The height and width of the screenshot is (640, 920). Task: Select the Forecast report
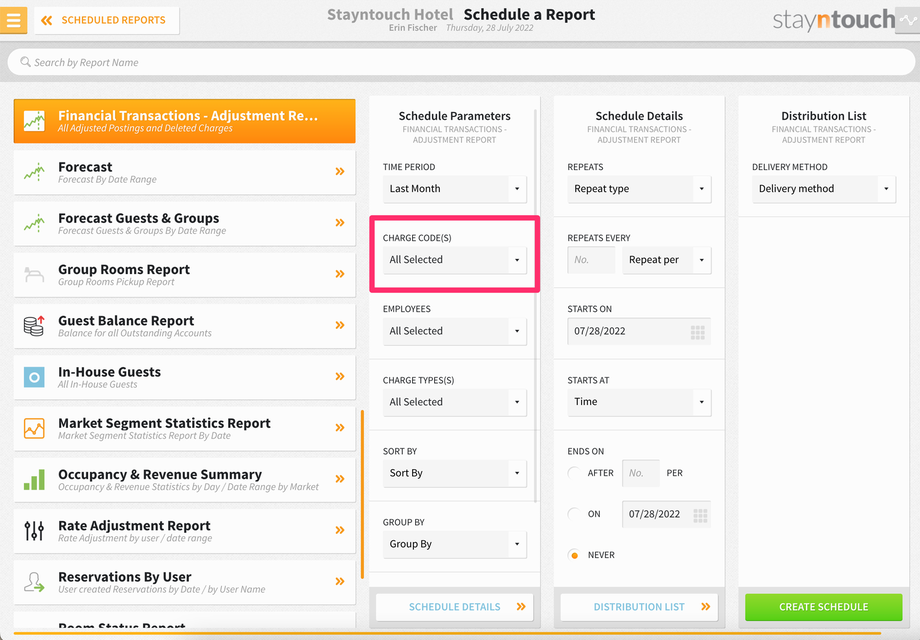(184, 172)
